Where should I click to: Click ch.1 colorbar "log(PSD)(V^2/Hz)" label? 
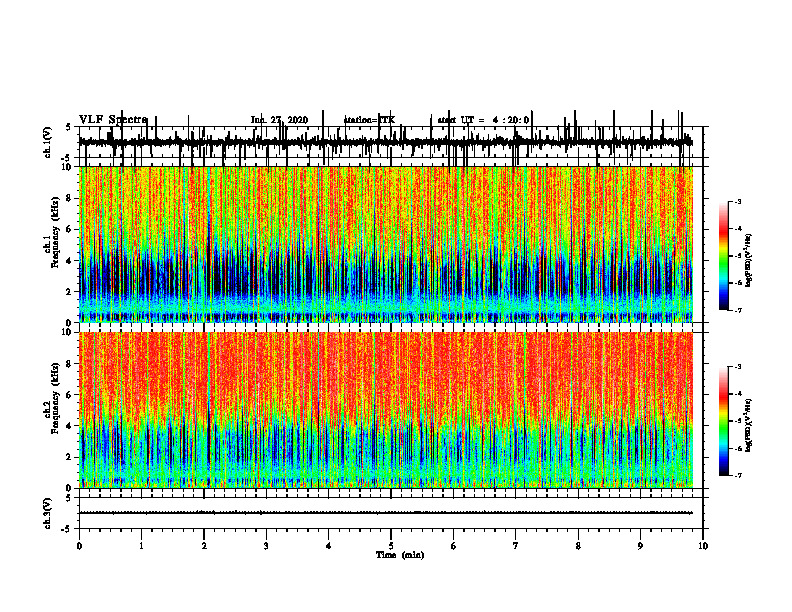click(748, 261)
